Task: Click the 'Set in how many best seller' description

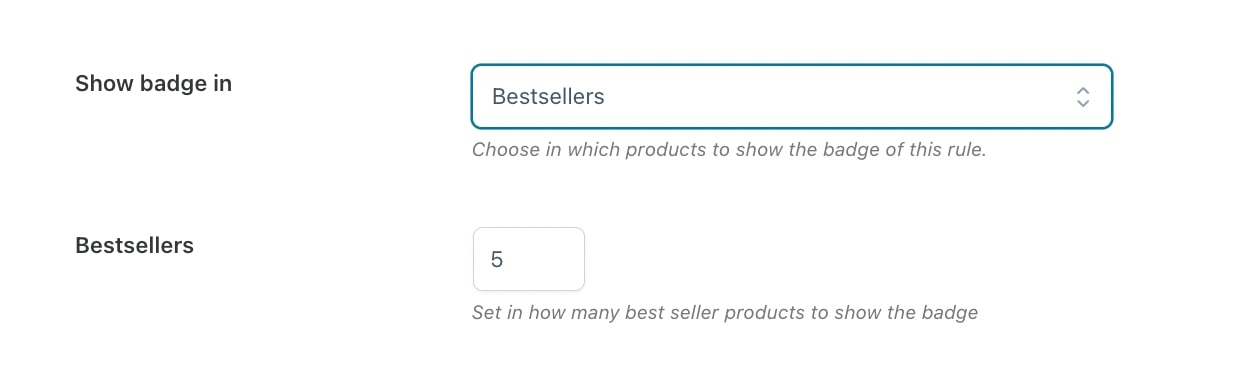Action: coord(725,313)
